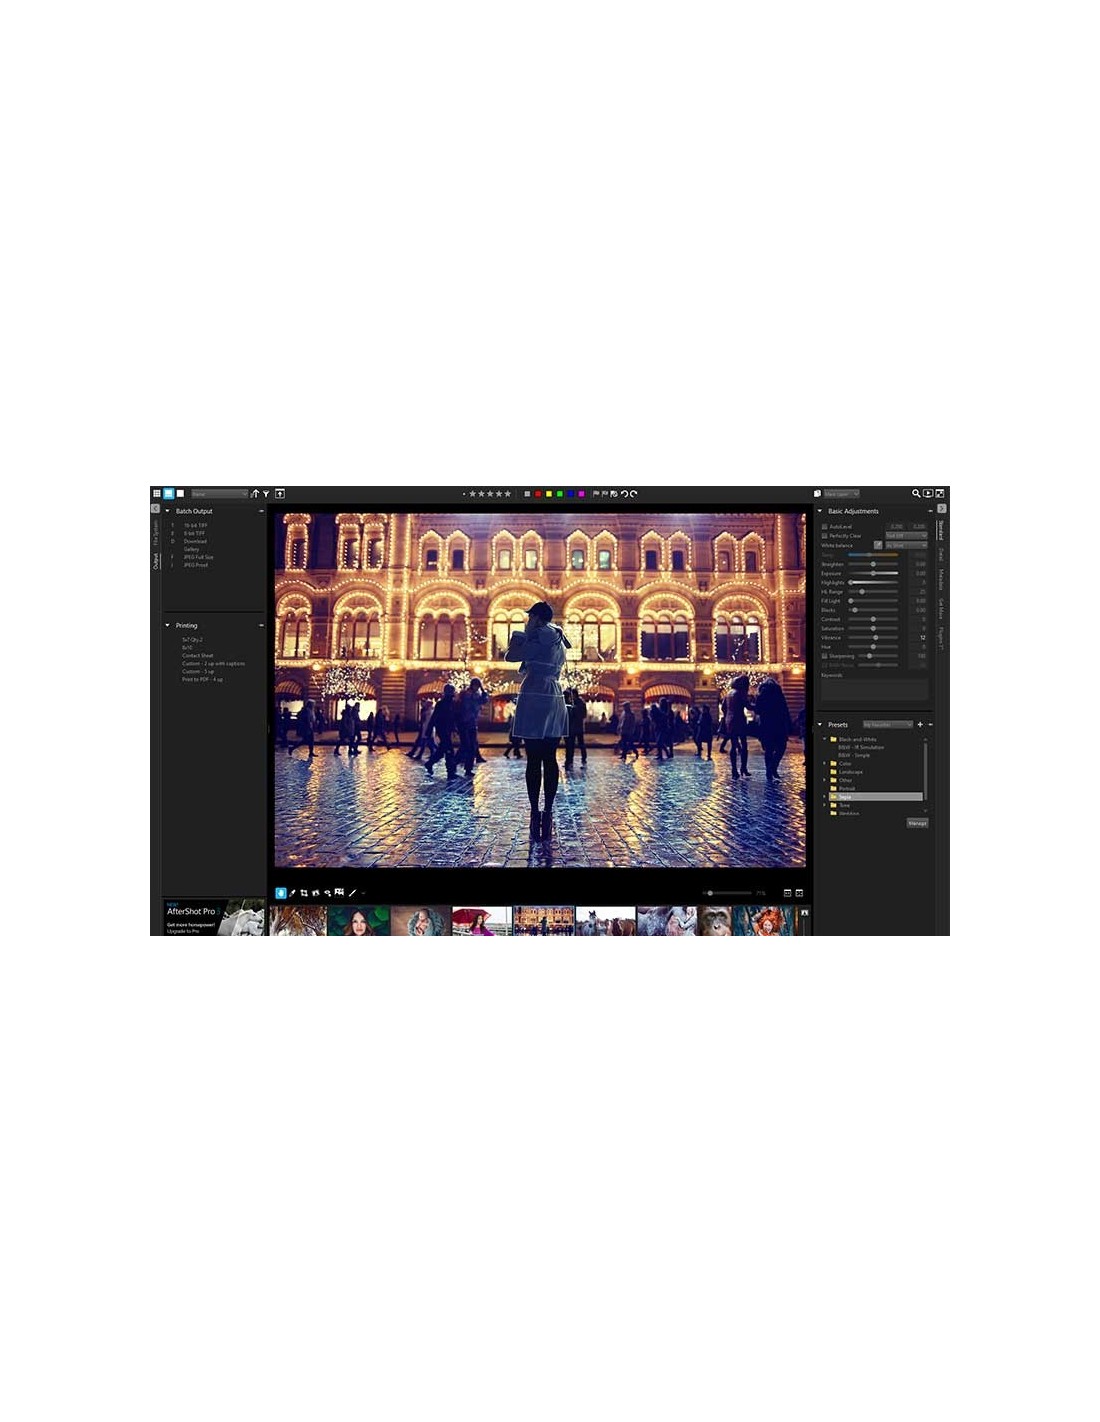The height and width of the screenshot is (1422, 1100).
Task: Open the search magnifier tool
Action: coord(916,493)
